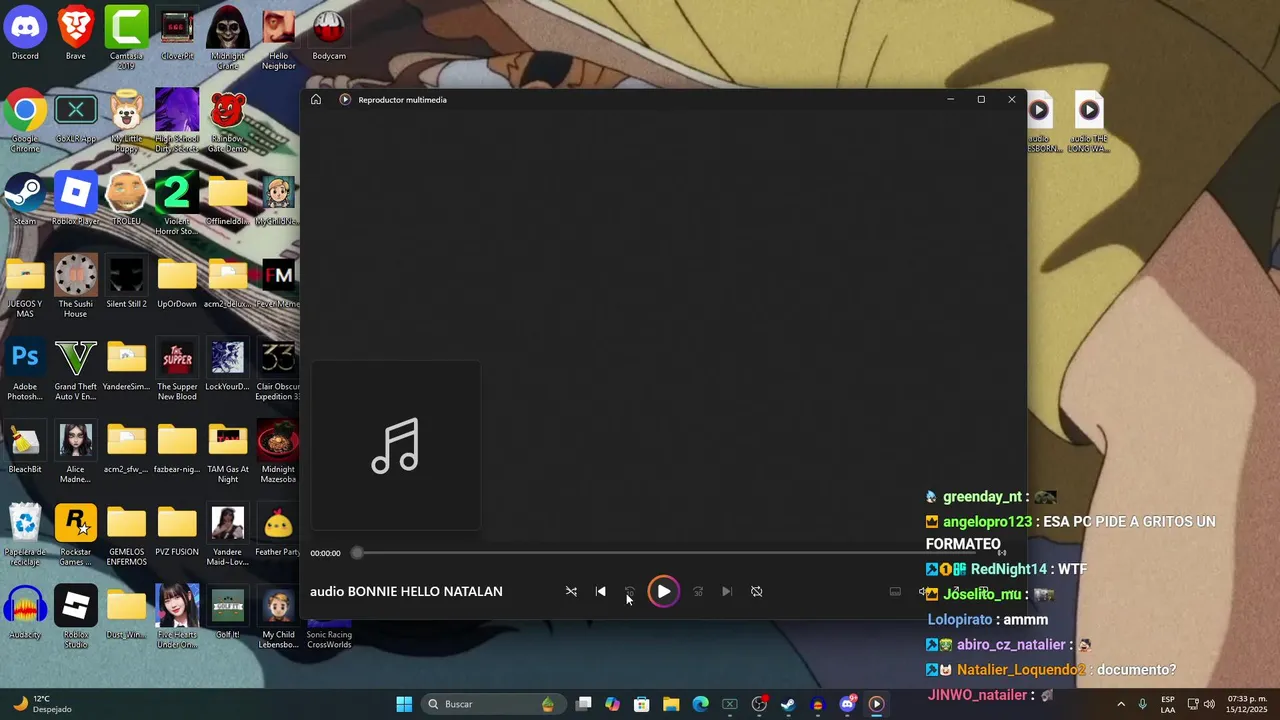Click the home icon in media player

click(316, 99)
